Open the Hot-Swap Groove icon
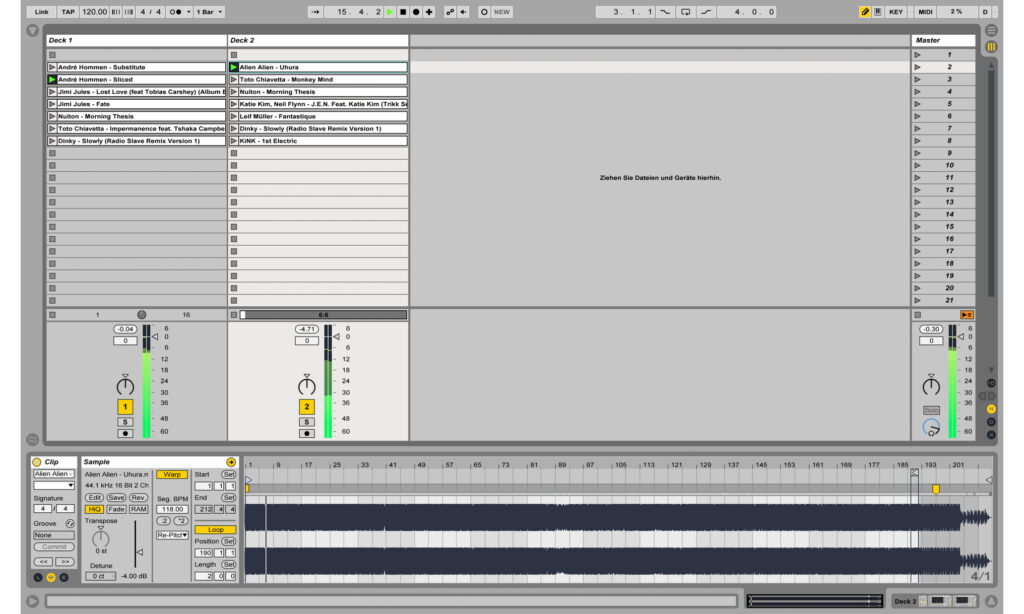The image size is (1024, 614). [x=70, y=524]
